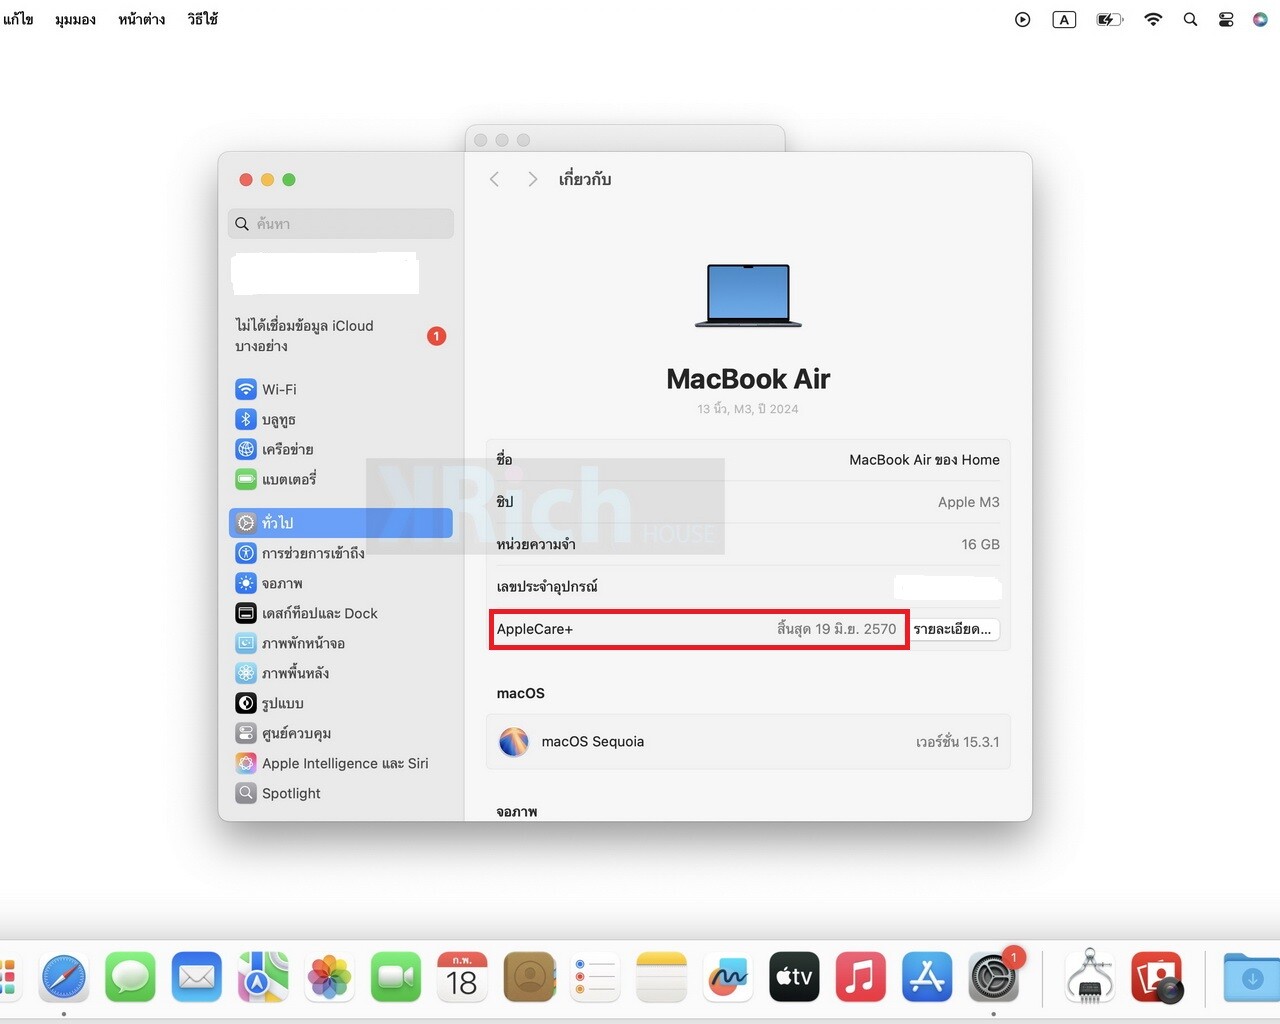The image size is (1280, 1024).
Task: Activate Siri from the menu bar
Action: coord(1260,19)
